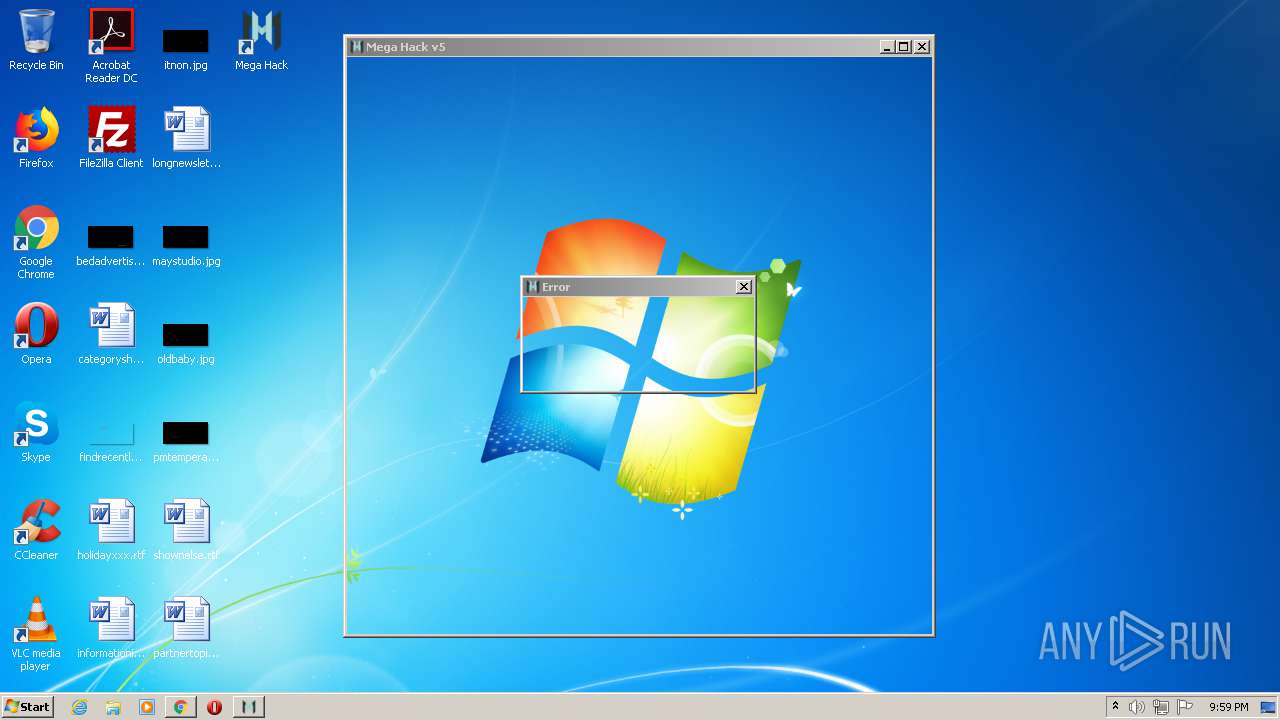
Task: Open Skype desktop shortcut
Action: click(x=36, y=432)
